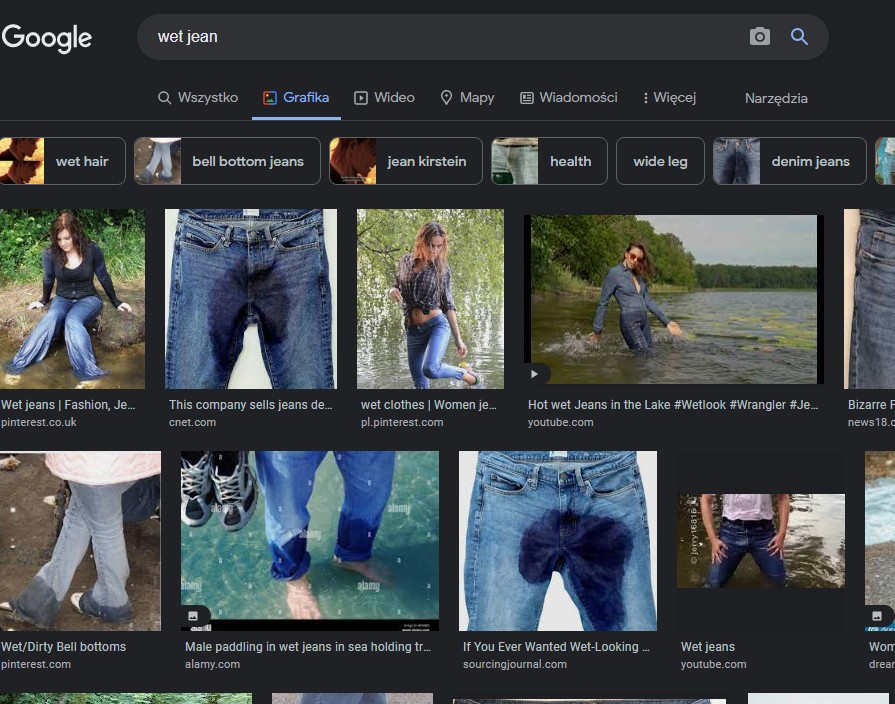Go to the Mapy tab
The height and width of the screenshot is (704, 895).
[x=467, y=98]
